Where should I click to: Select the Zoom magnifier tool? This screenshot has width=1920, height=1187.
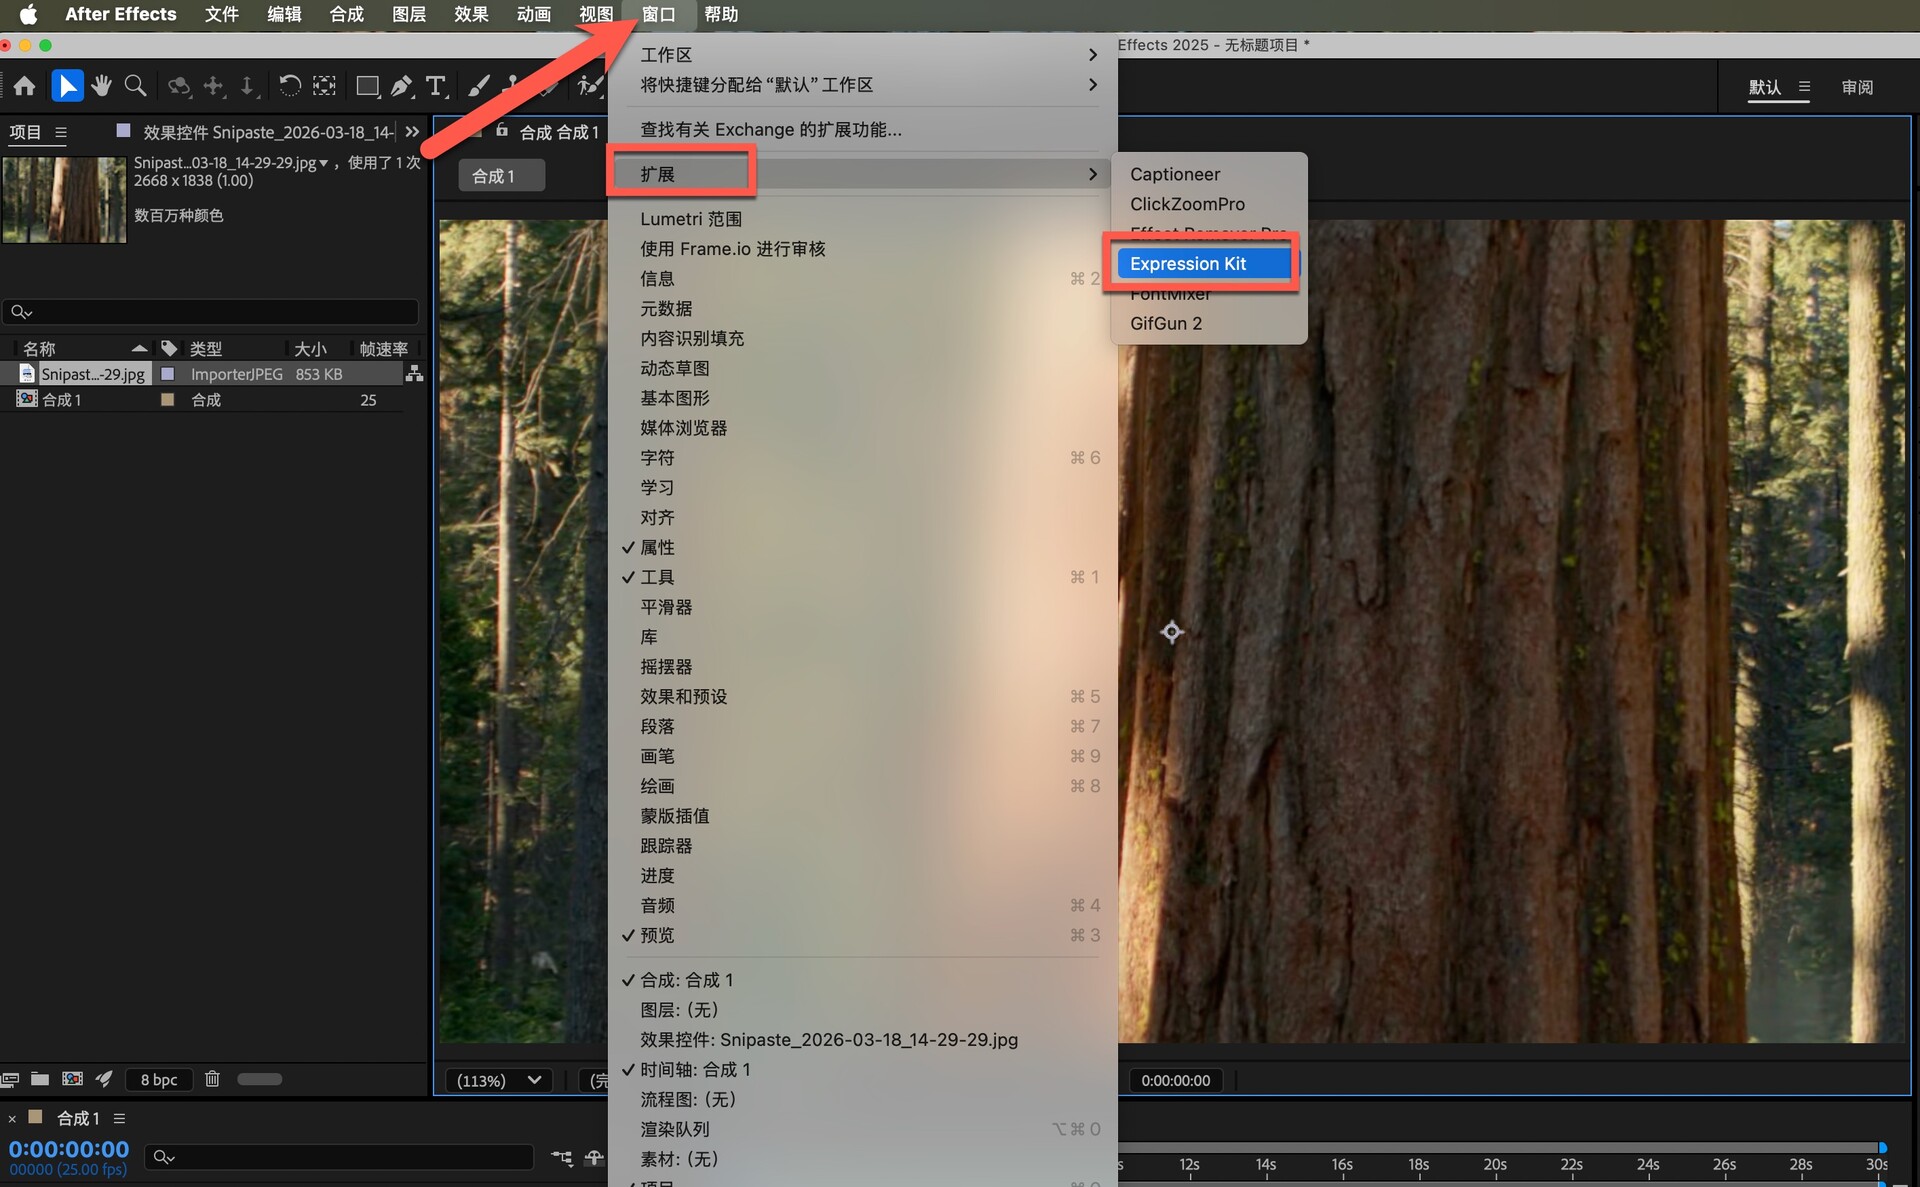coord(135,86)
